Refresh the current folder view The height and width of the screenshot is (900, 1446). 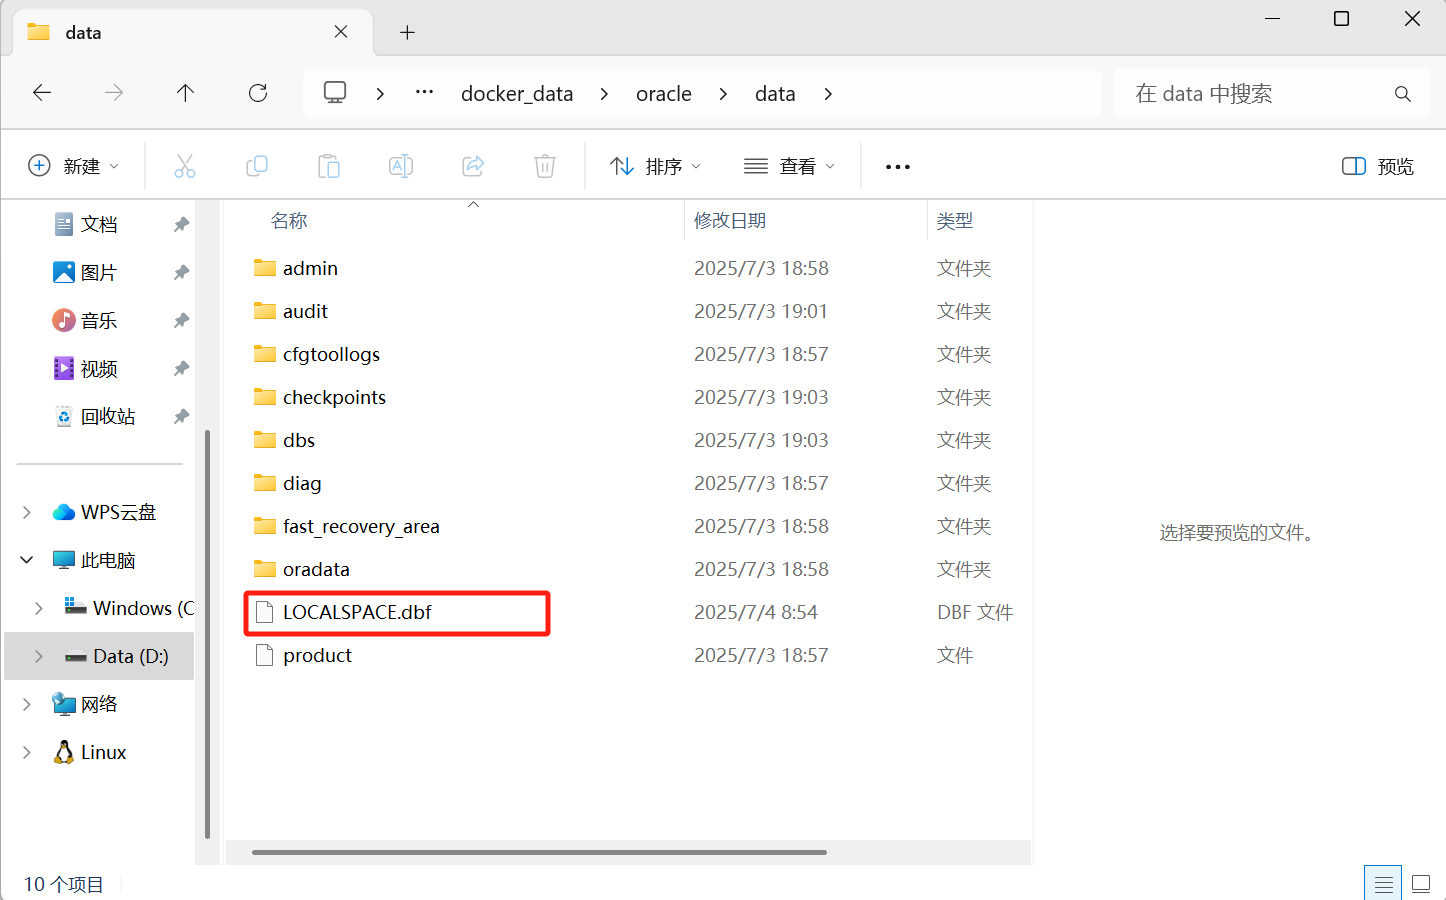pyautogui.click(x=258, y=93)
